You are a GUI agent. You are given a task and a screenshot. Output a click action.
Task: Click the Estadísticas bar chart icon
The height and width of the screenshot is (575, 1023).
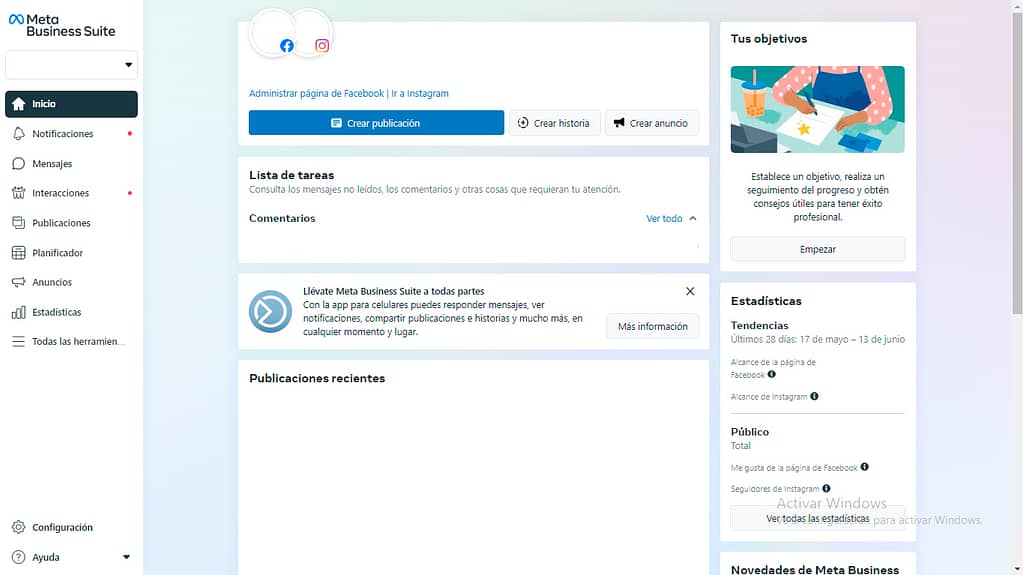(x=18, y=312)
